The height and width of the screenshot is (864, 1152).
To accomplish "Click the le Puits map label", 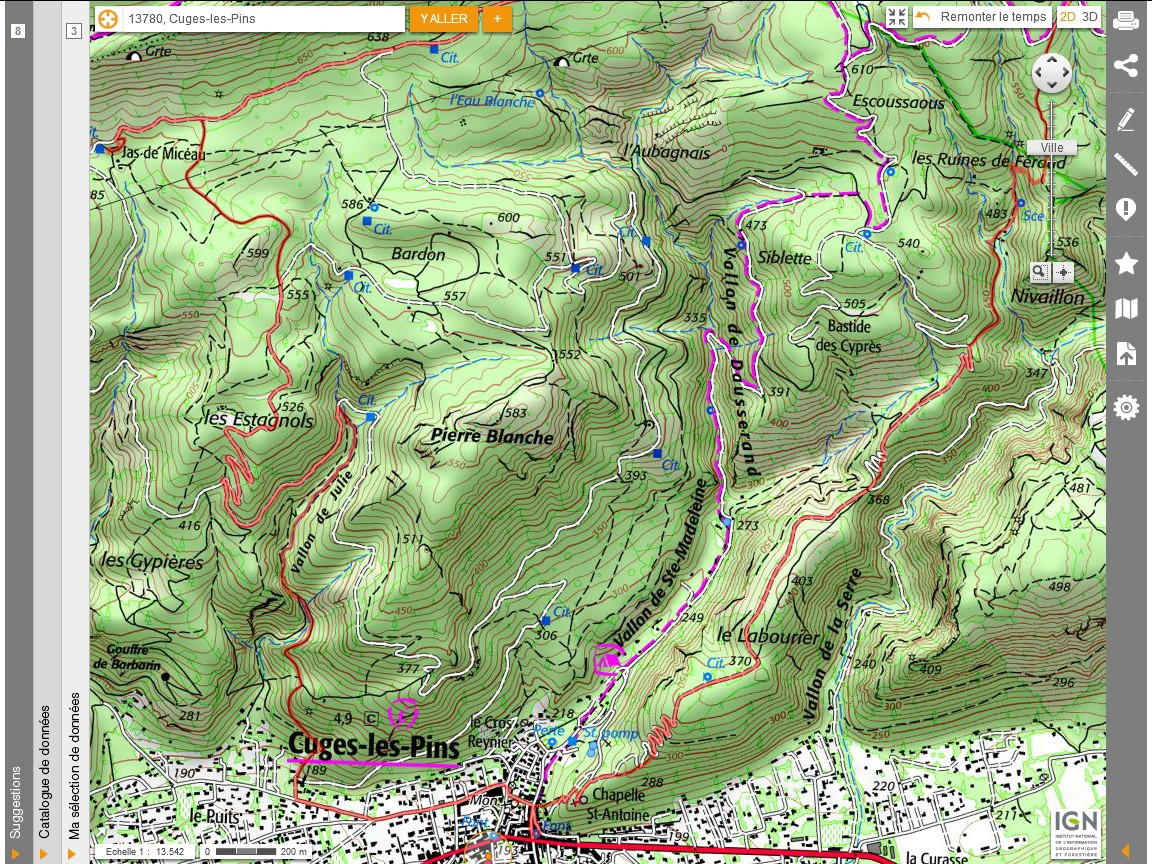I will point(214,816).
